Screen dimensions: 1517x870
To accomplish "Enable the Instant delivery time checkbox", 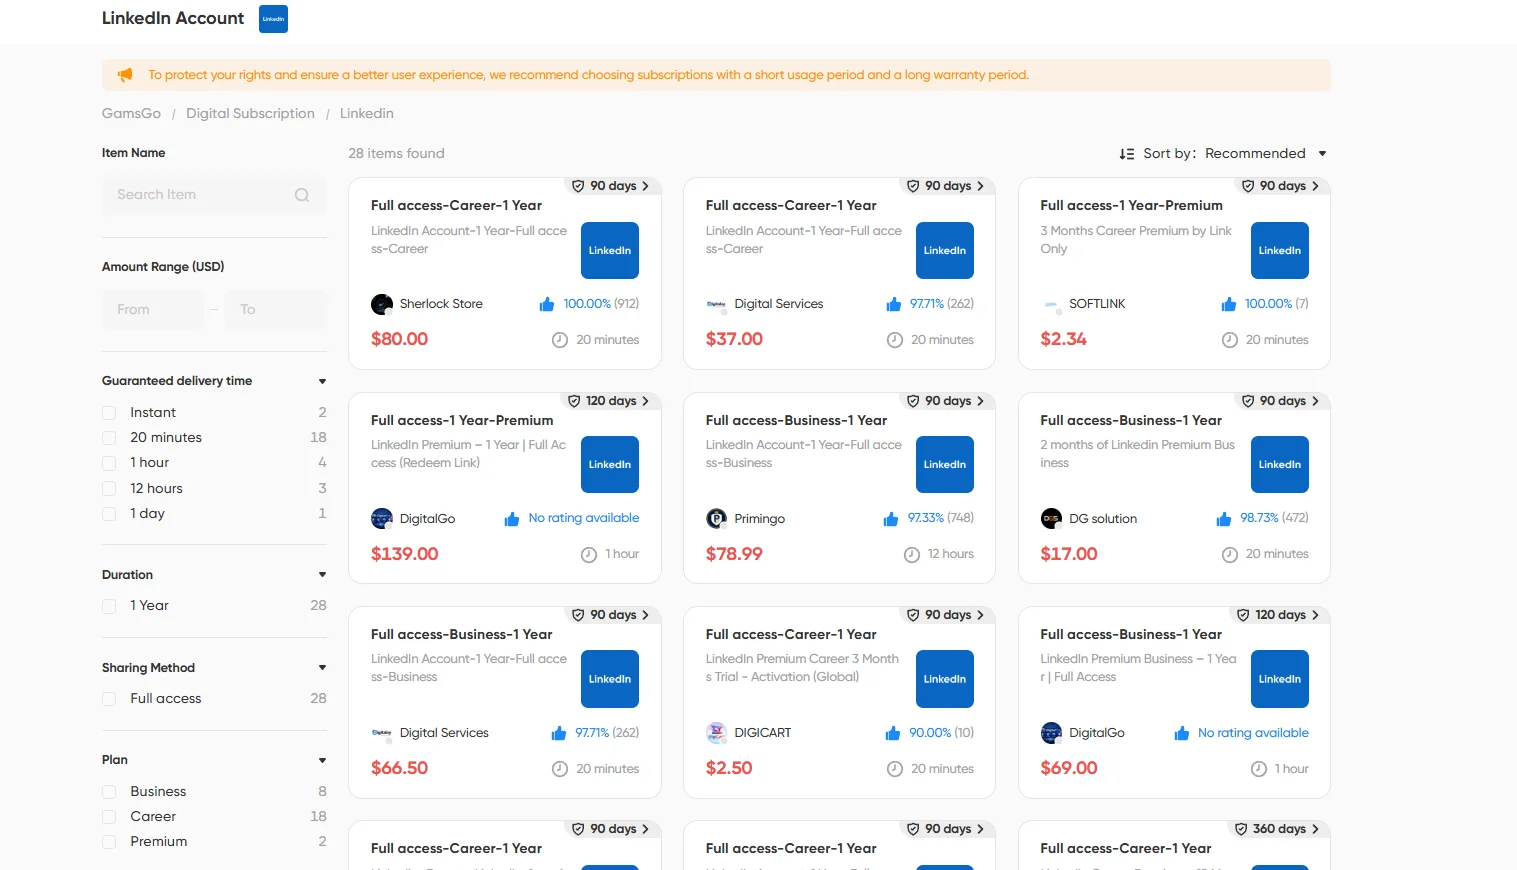I will click(x=109, y=412).
